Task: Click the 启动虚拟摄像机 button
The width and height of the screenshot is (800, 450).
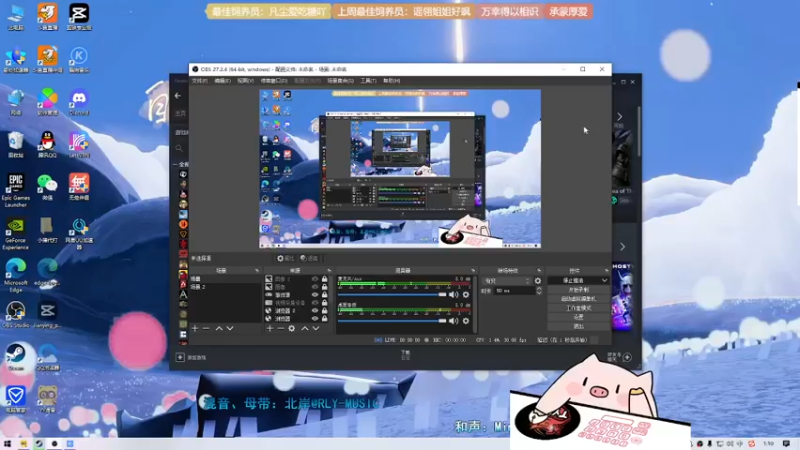Action: [579, 299]
